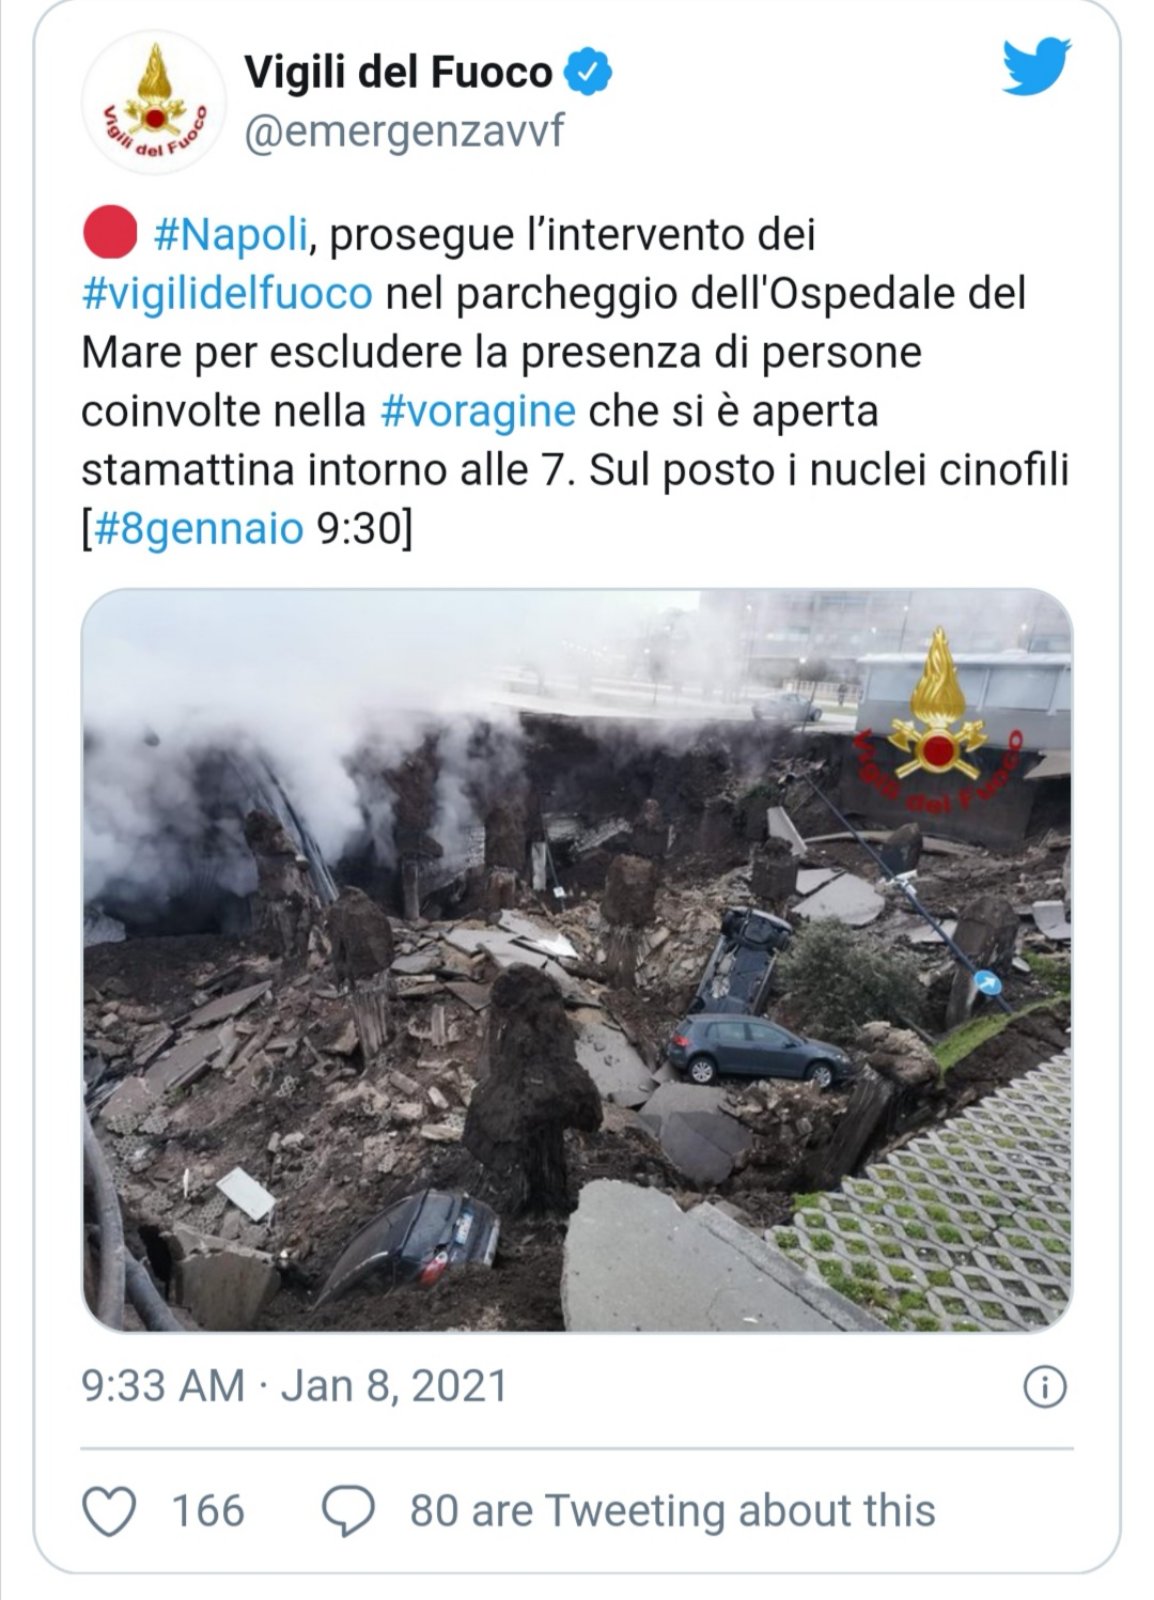
Task: Click the 9:33 AM · Jan 8, 2021 timestamp
Action: click(295, 1387)
